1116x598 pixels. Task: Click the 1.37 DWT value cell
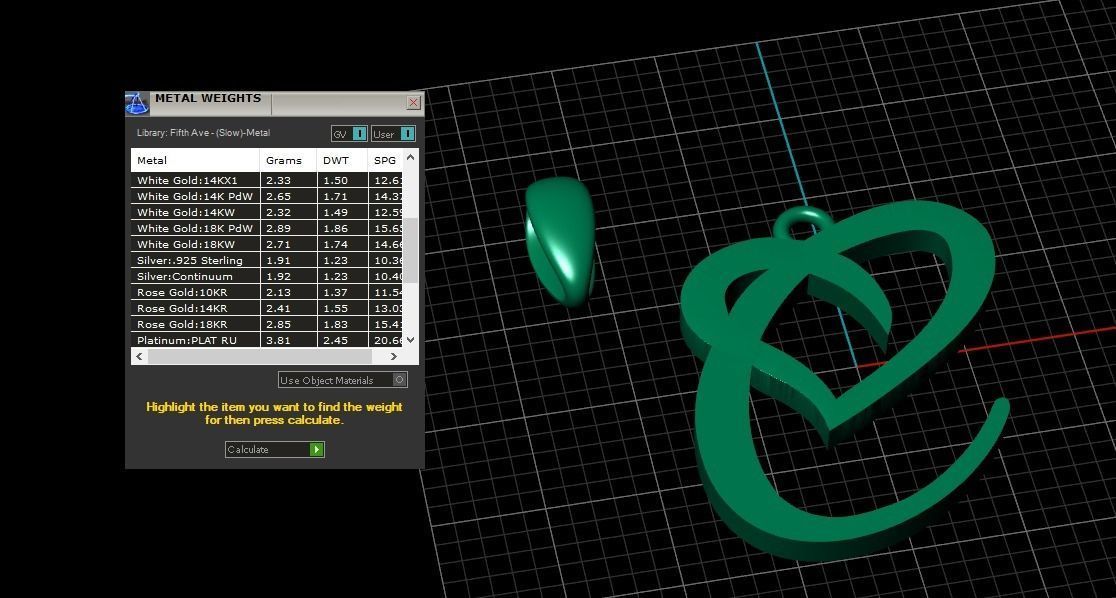tap(342, 293)
